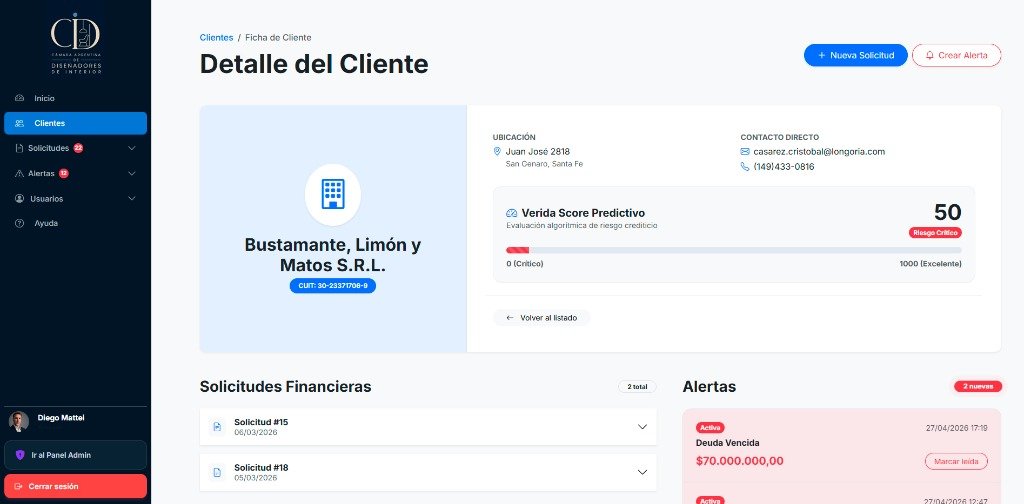Click the CUIT: 30-23371706-9 badge

[332, 286]
